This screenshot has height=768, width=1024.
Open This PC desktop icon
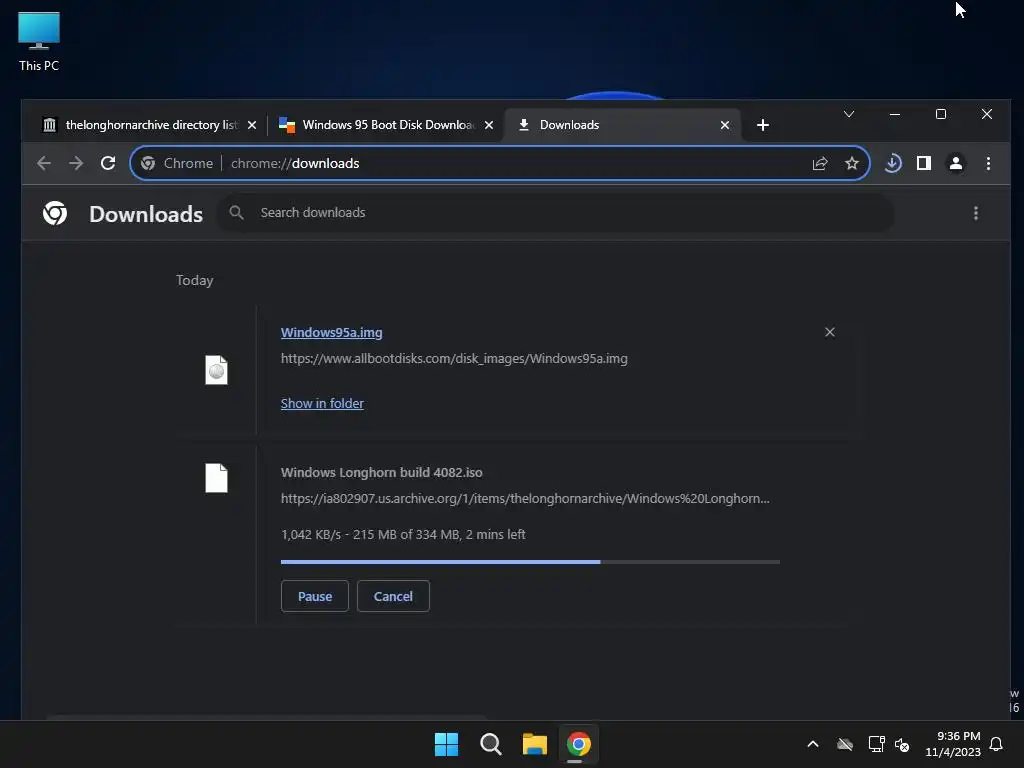point(39,41)
